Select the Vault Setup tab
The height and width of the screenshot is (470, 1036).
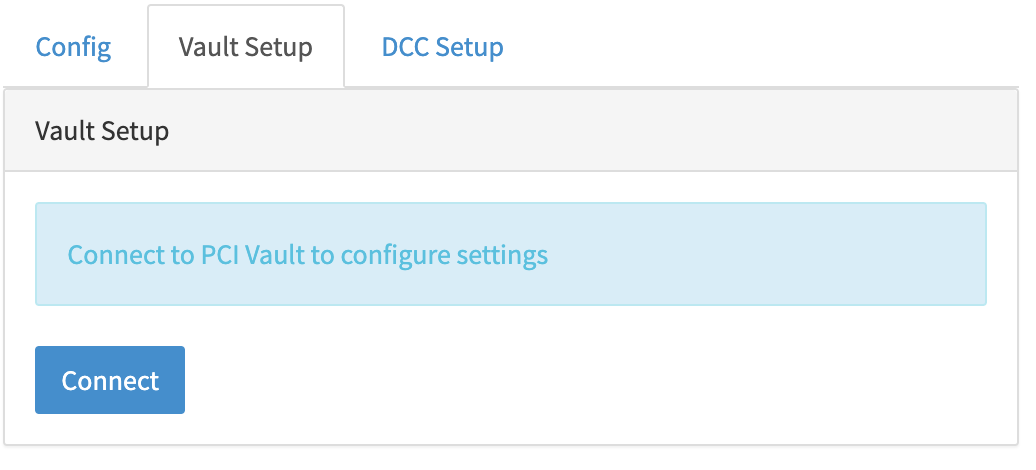point(245,47)
